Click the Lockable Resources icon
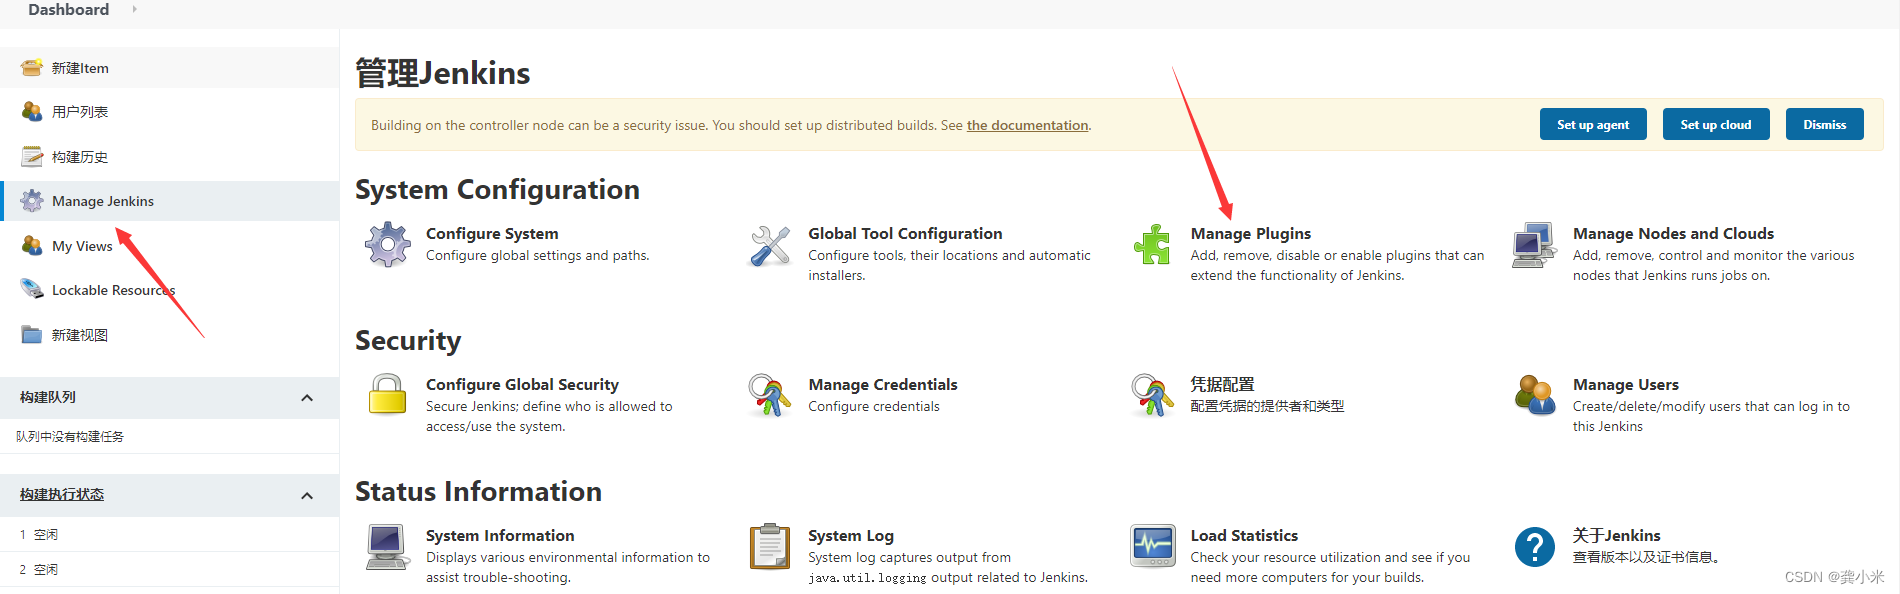Image resolution: width=1900 pixels, height=594 pixels. 32,290
